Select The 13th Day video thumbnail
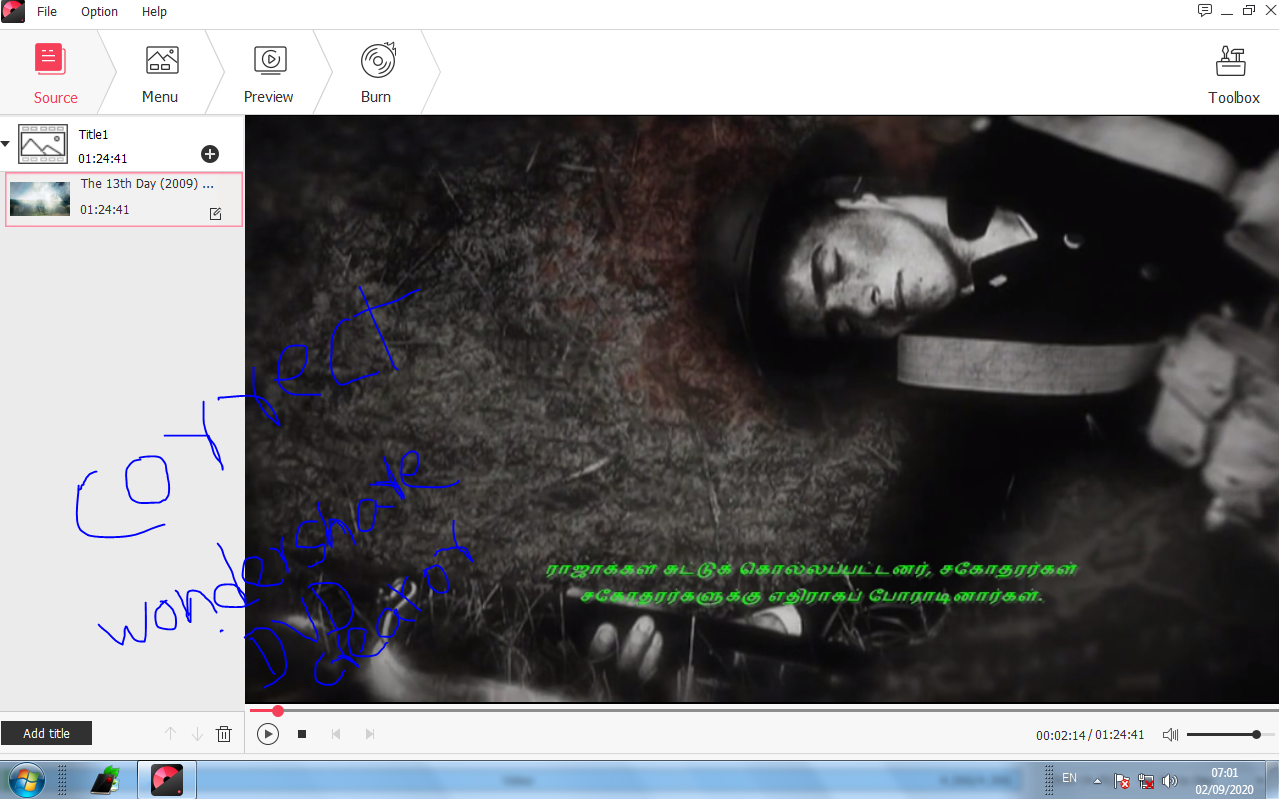The height and width of the screenshot is (799, 1279). tap(40, 199)
